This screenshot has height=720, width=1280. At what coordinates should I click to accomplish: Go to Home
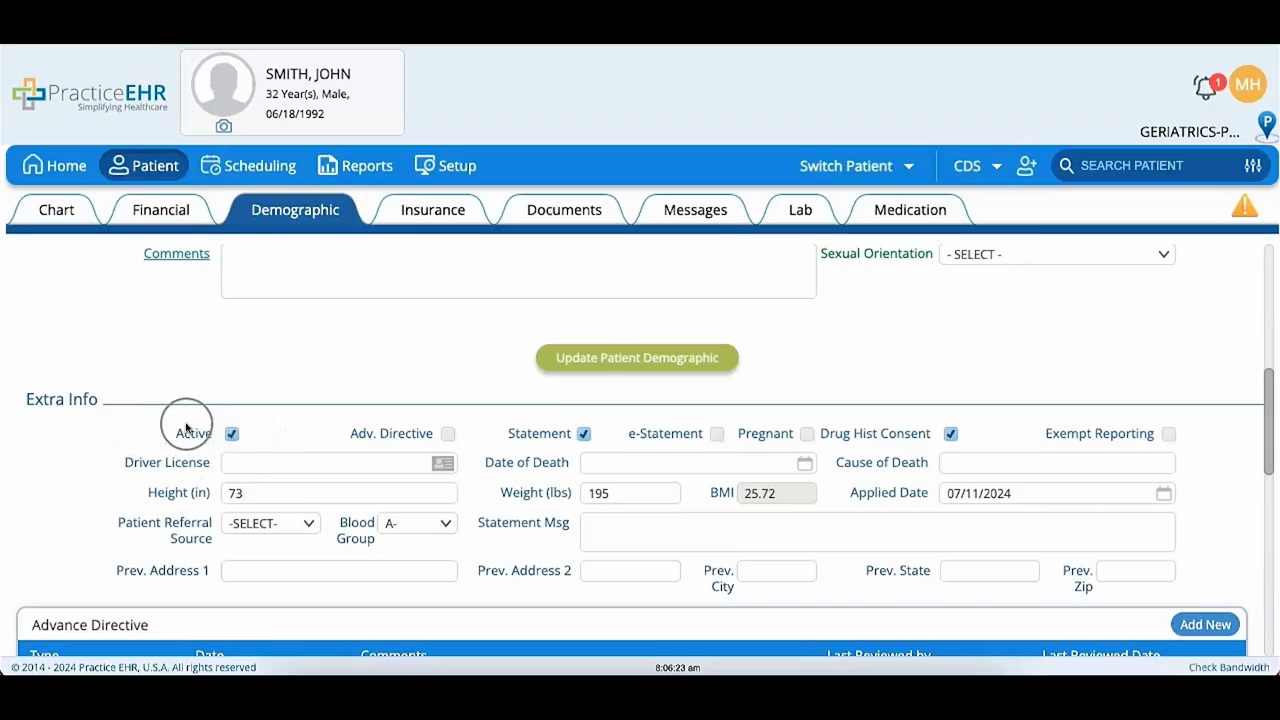[x=55, y=166]
